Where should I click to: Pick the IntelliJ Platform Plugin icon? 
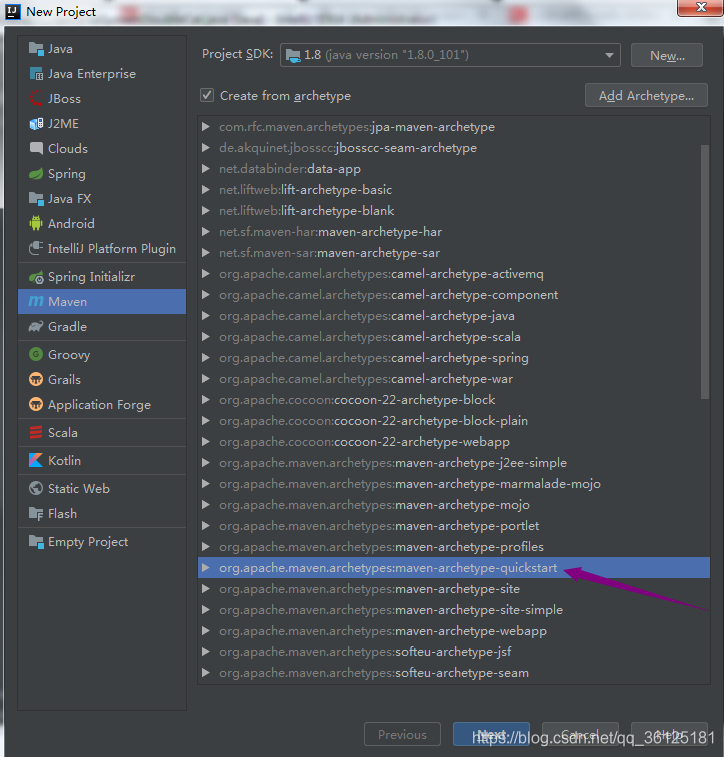[x=36, y=248]
